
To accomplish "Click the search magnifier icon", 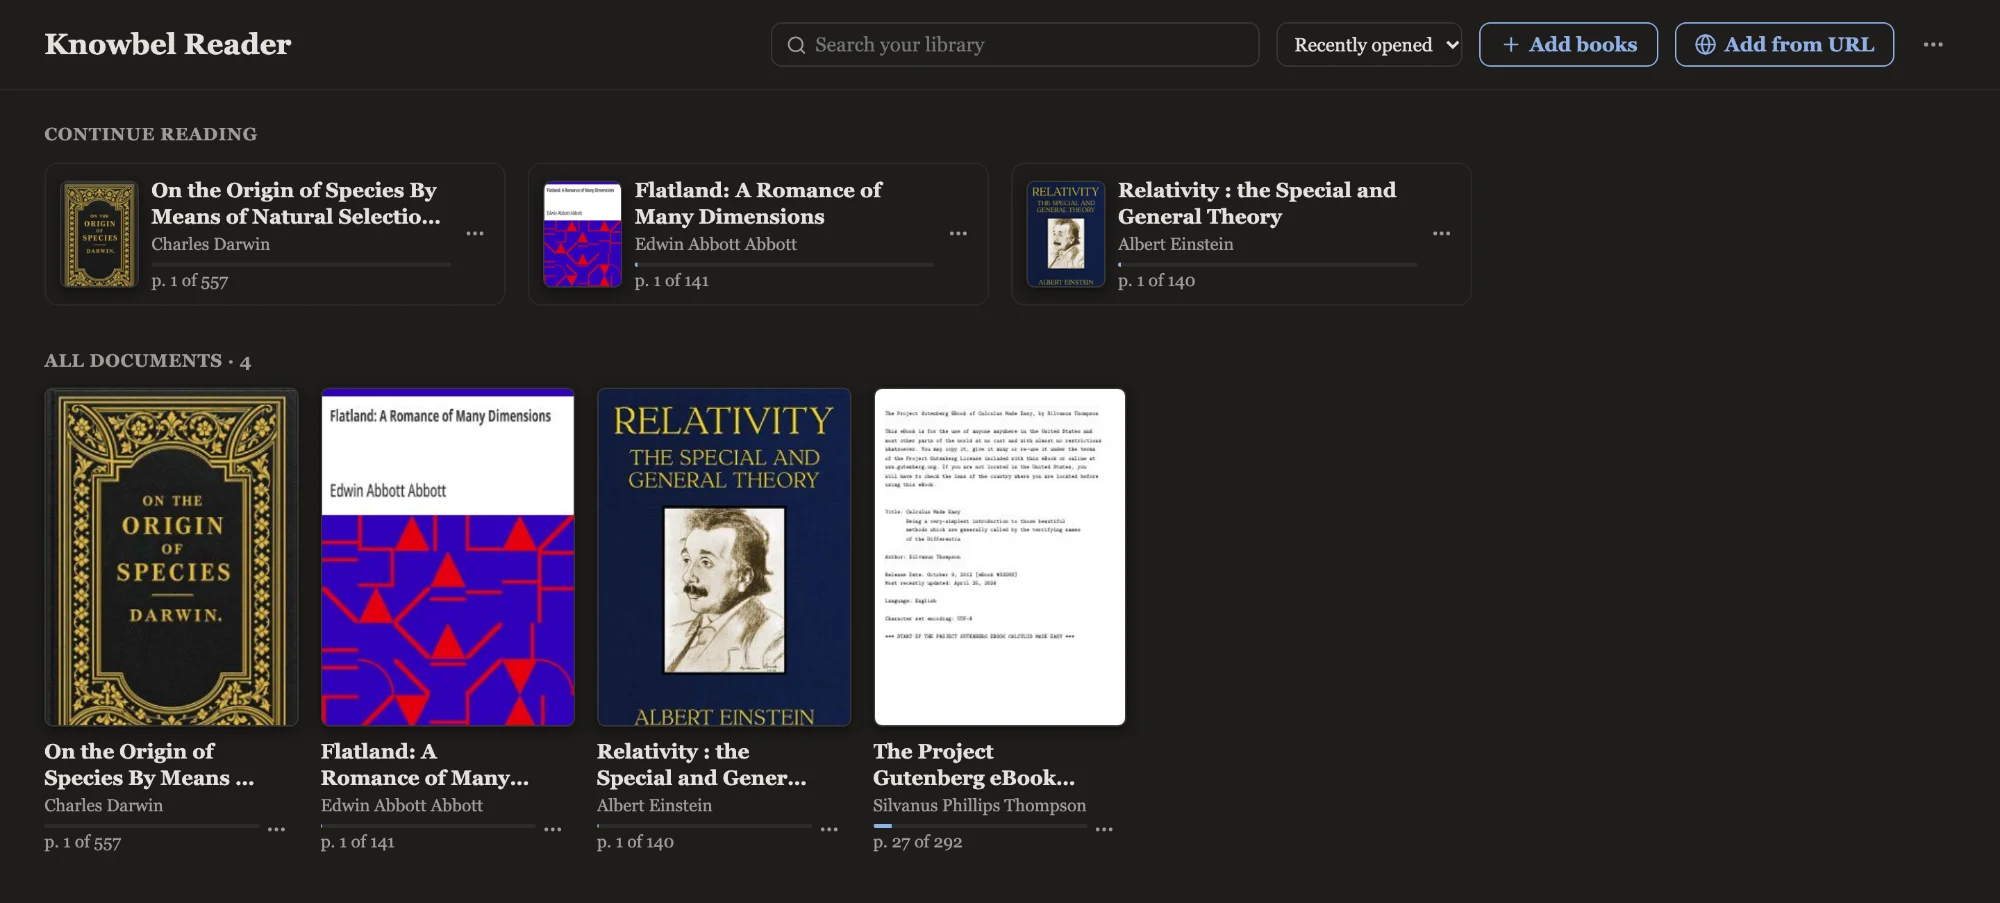I will 796,45.
